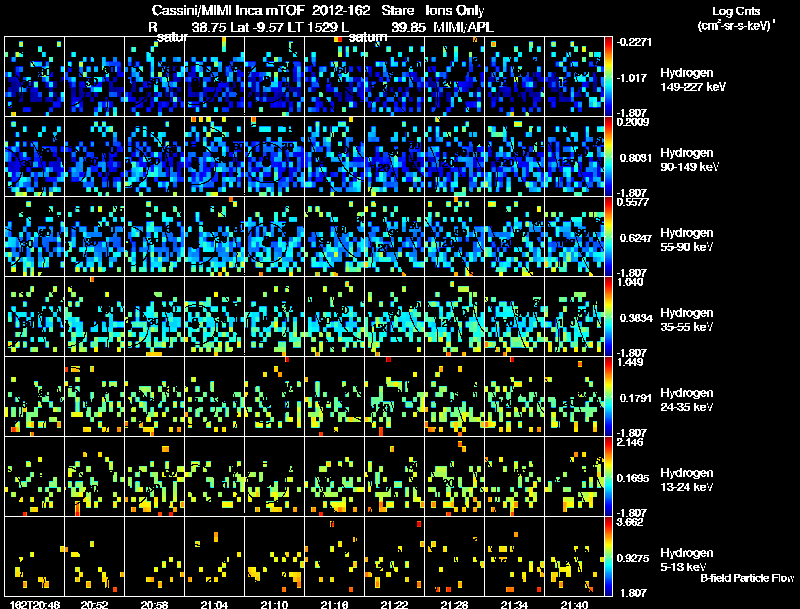
Task: Click the 55-90 keV row color bar
Action: click(x=608, y=237)
